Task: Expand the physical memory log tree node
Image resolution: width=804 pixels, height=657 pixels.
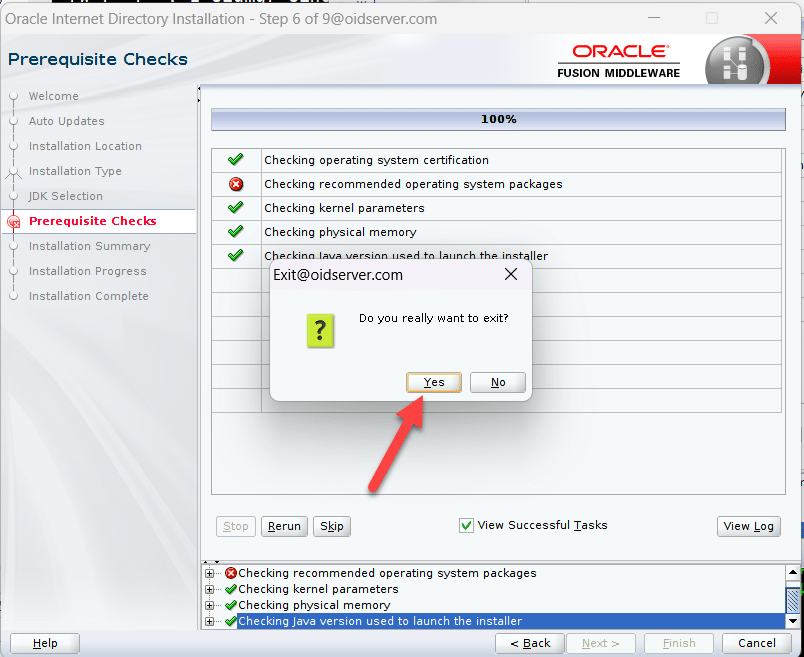Action: click(x=210, y=606)
